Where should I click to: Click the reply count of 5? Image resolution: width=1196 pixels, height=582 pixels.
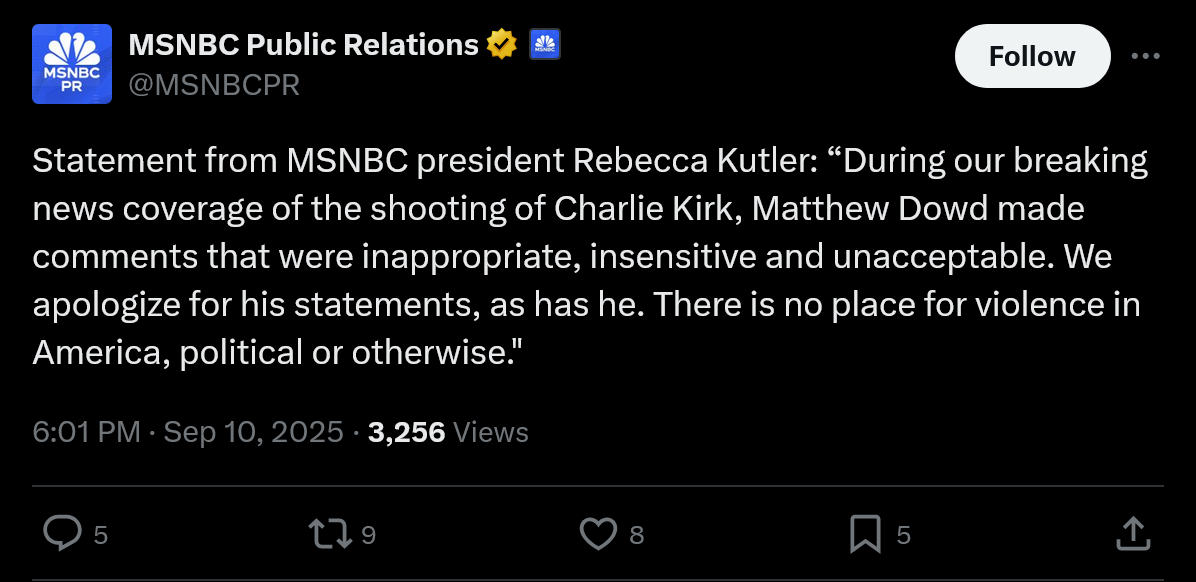[100, 536]
